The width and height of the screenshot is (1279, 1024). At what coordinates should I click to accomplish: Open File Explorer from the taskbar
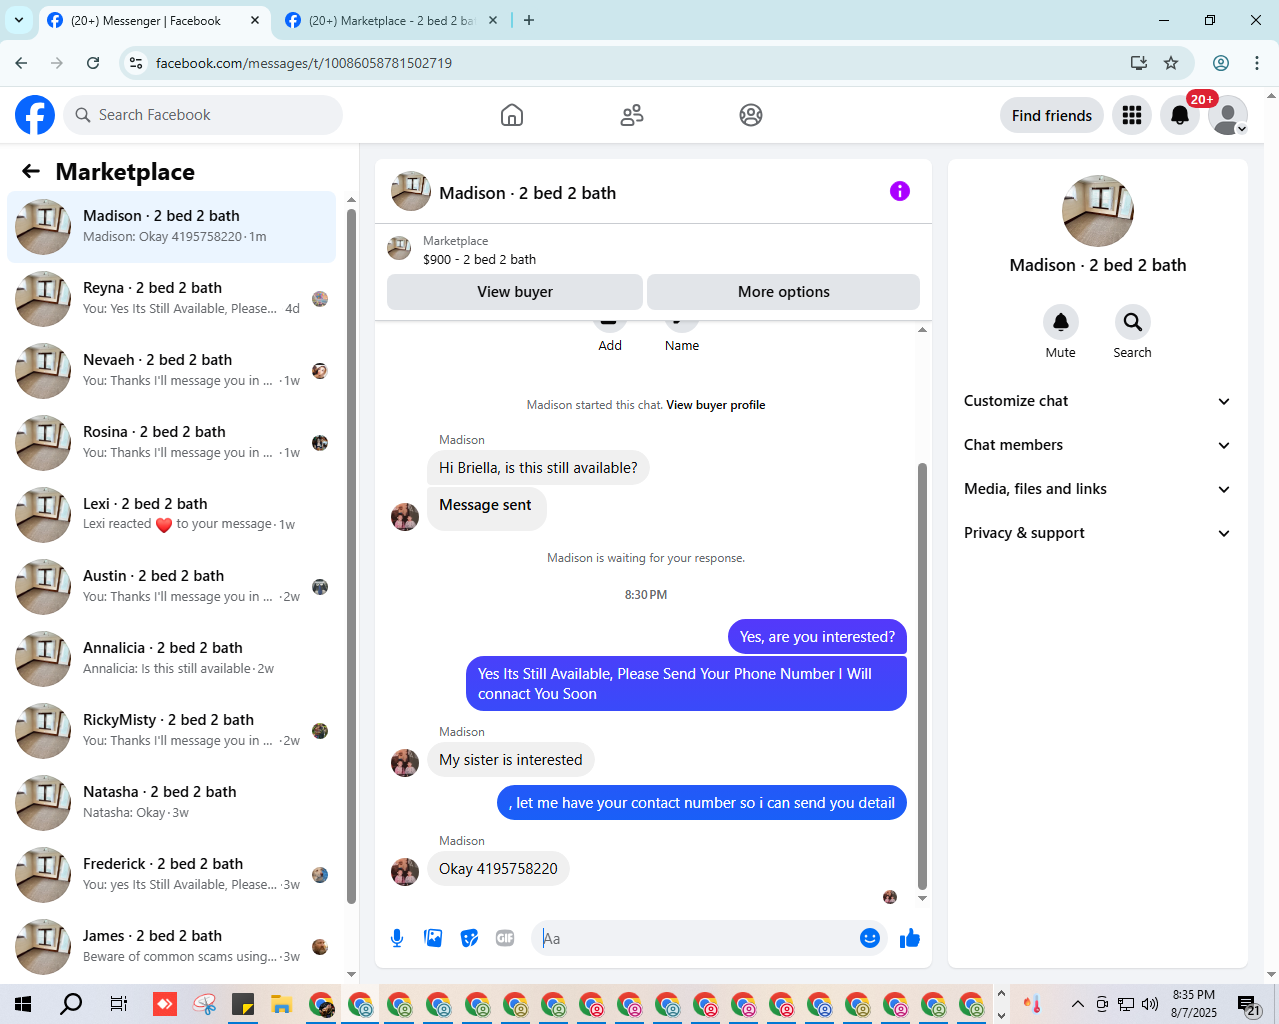tap(281, 1004)
